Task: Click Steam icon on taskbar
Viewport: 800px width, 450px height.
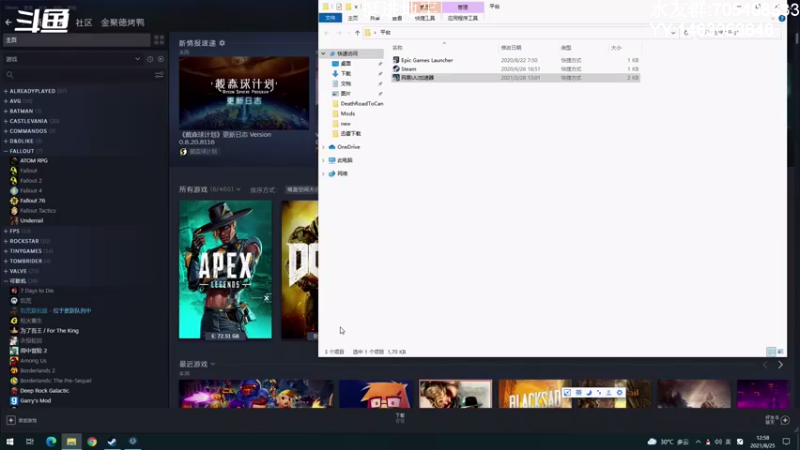Action: [x=112, y=441]
